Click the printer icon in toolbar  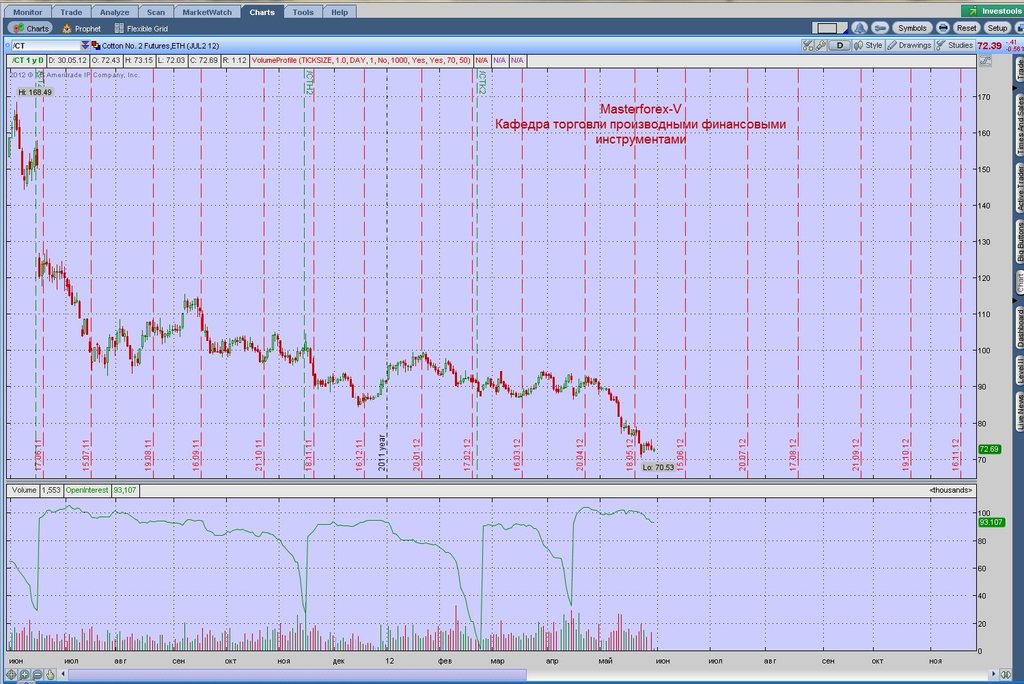[x=943, y=28]
